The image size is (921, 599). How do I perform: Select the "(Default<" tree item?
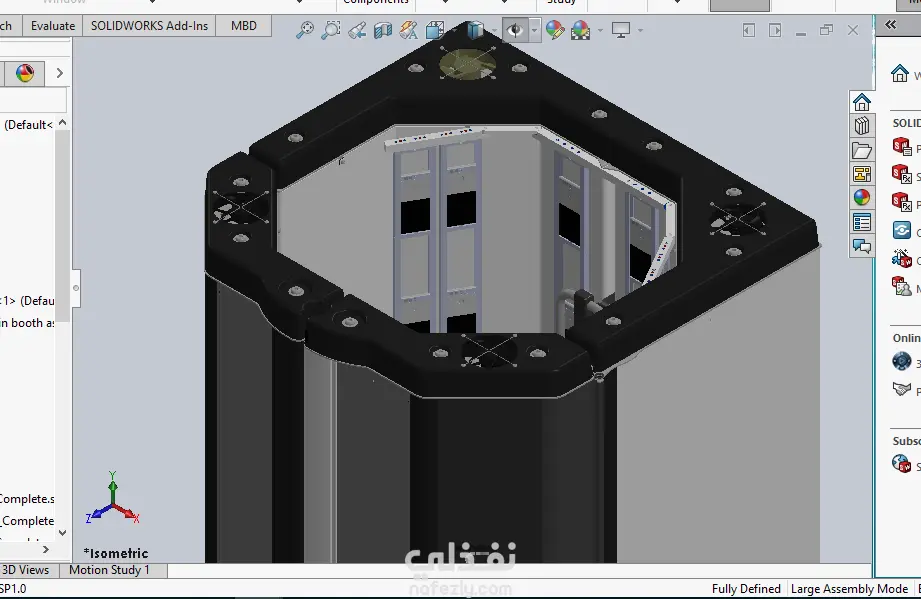pyautogui.click(x=28, y=124)
